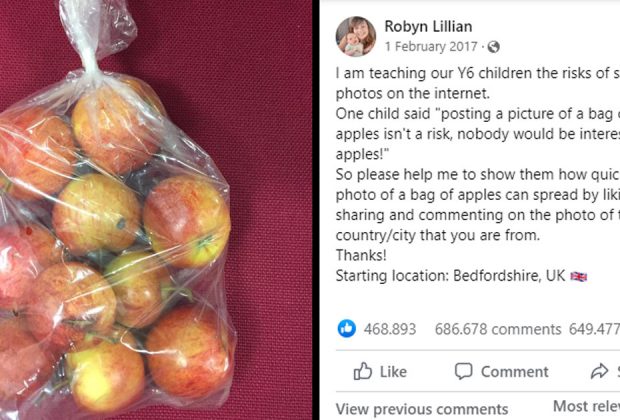Click the UK flag emoji
This screenshot has height=420, width=620.
pos(578,276)
